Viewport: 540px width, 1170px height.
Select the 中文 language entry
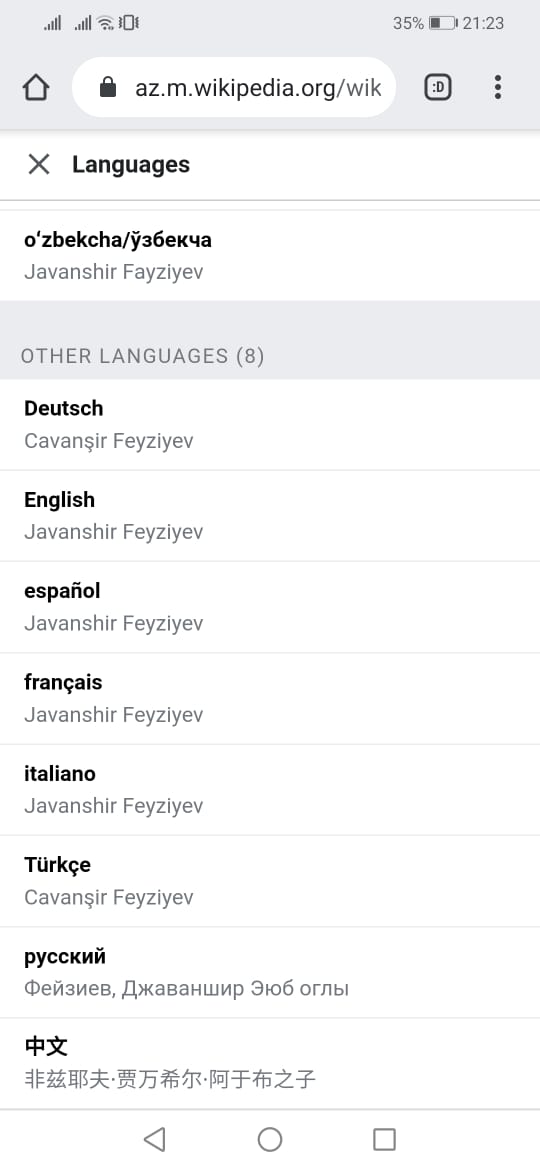coord(270,1063)
